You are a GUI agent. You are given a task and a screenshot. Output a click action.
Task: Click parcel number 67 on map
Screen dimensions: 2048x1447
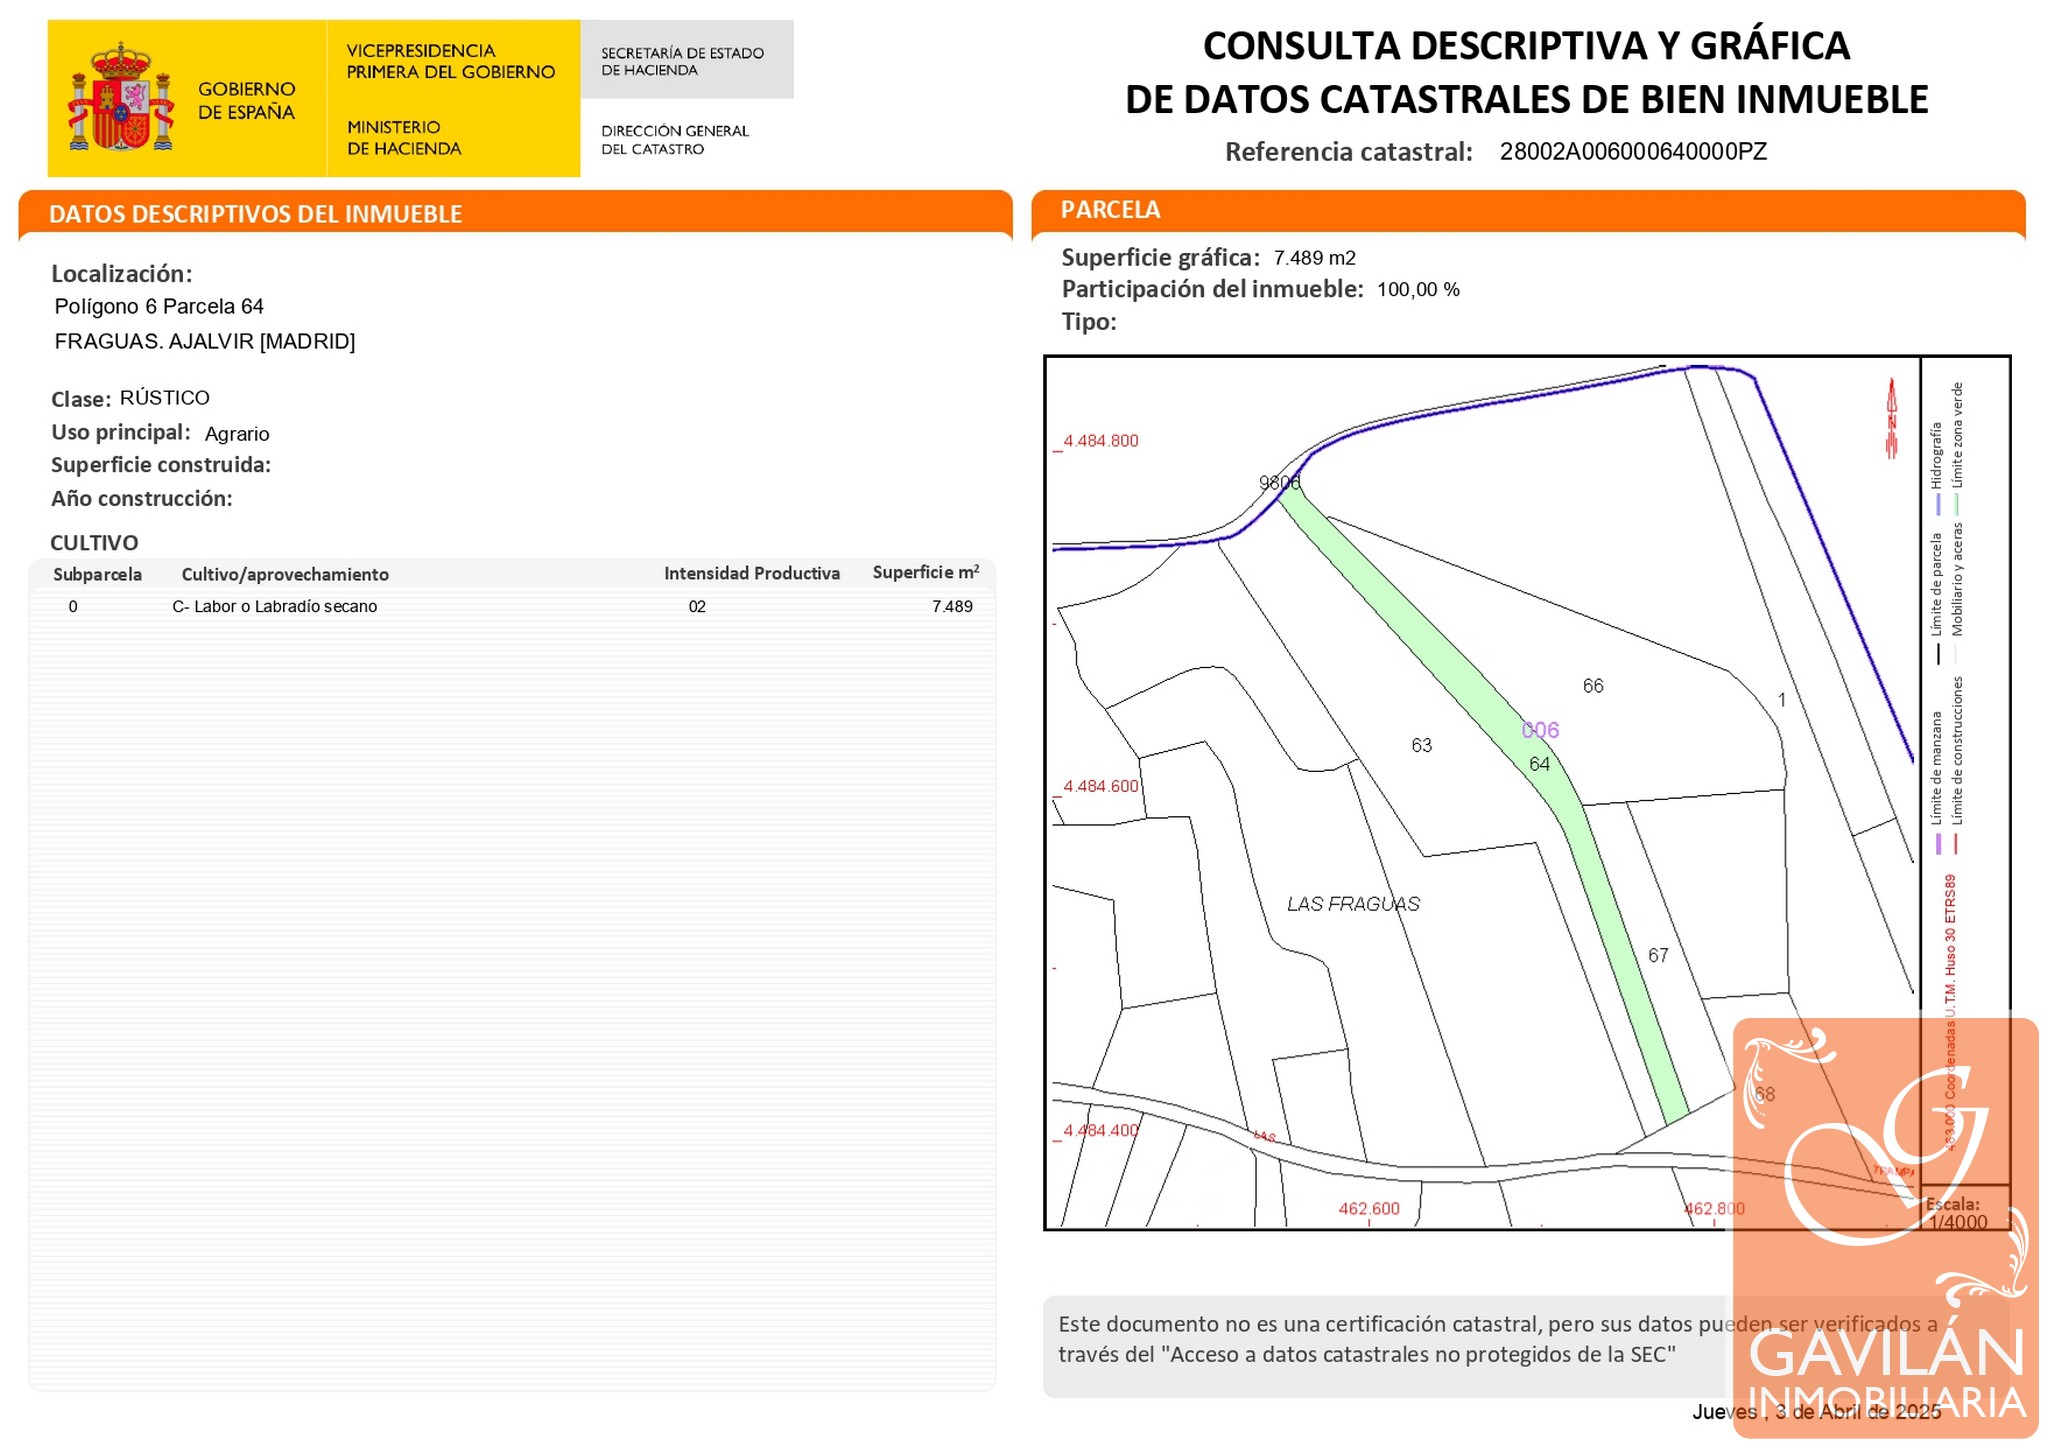(x=1658, y=955)
